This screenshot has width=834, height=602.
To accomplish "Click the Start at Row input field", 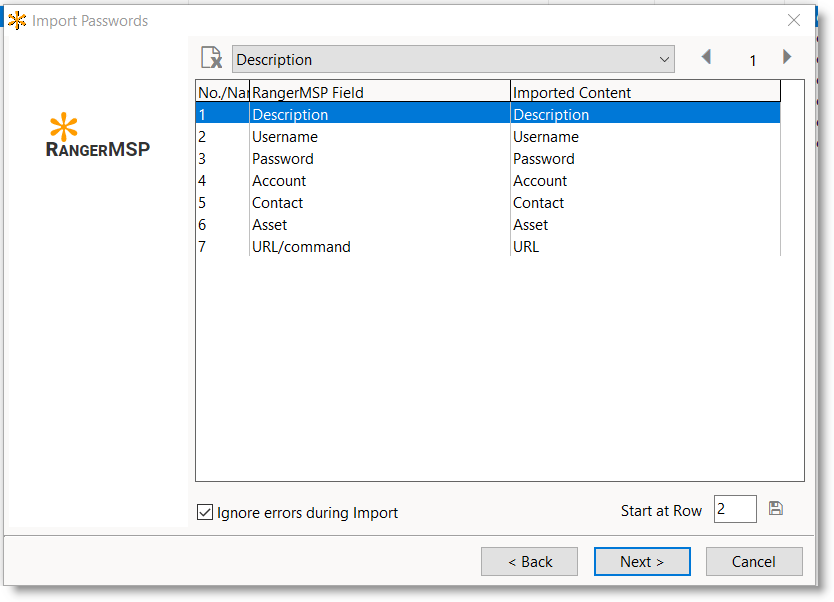I will [734, 510].
